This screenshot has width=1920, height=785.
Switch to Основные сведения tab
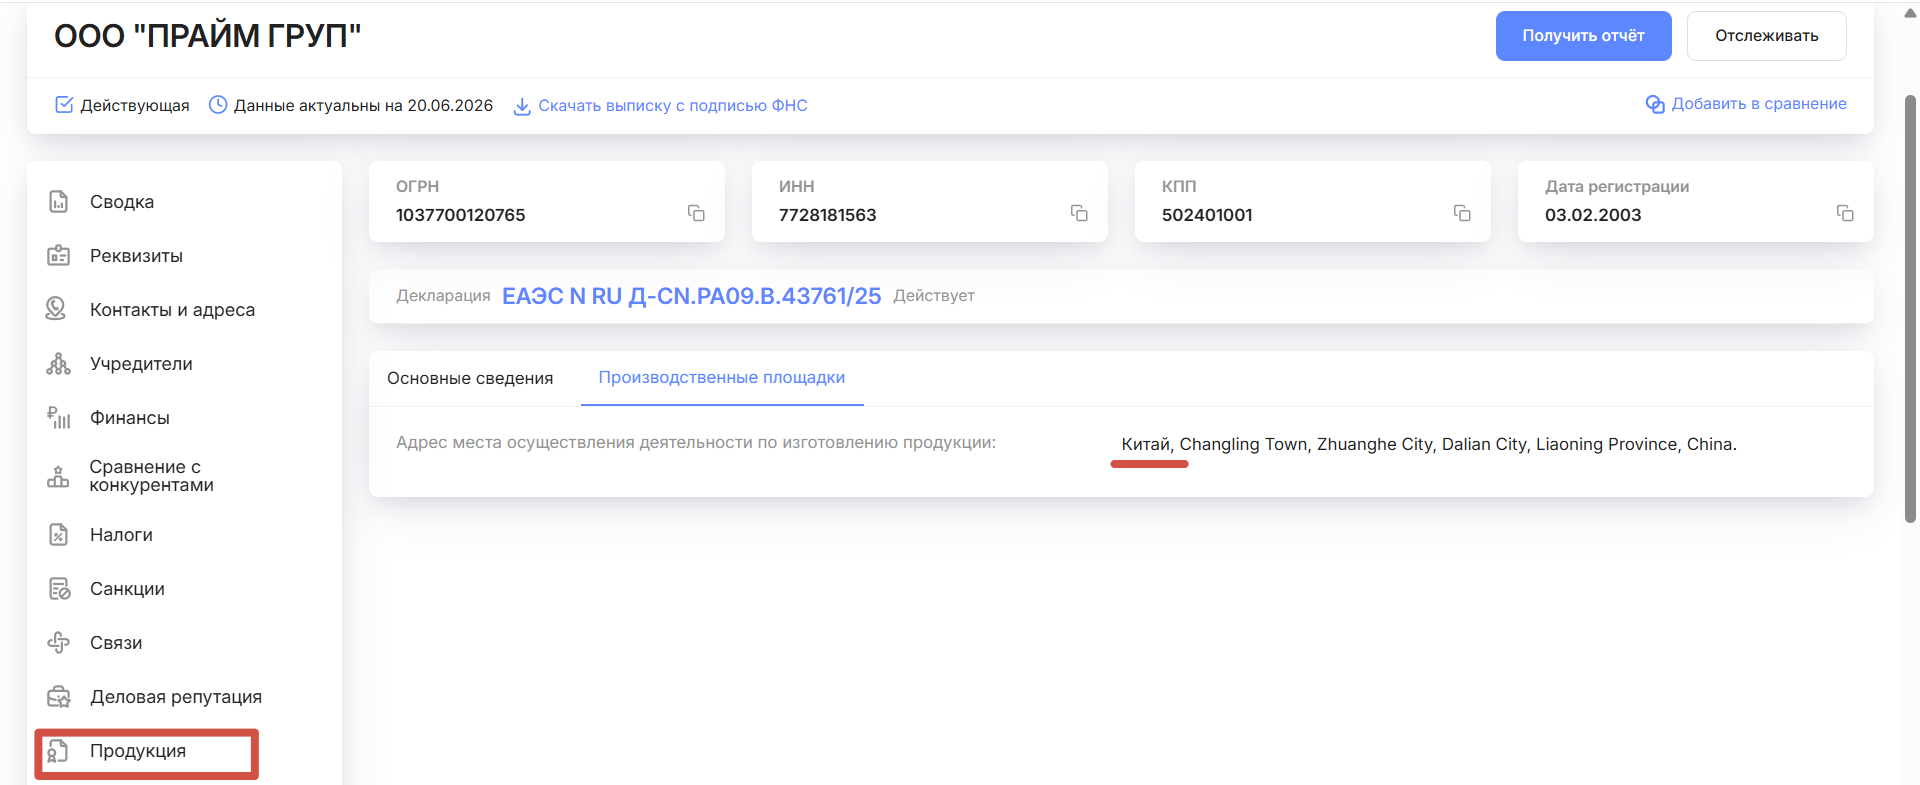(x=470, y=378)
